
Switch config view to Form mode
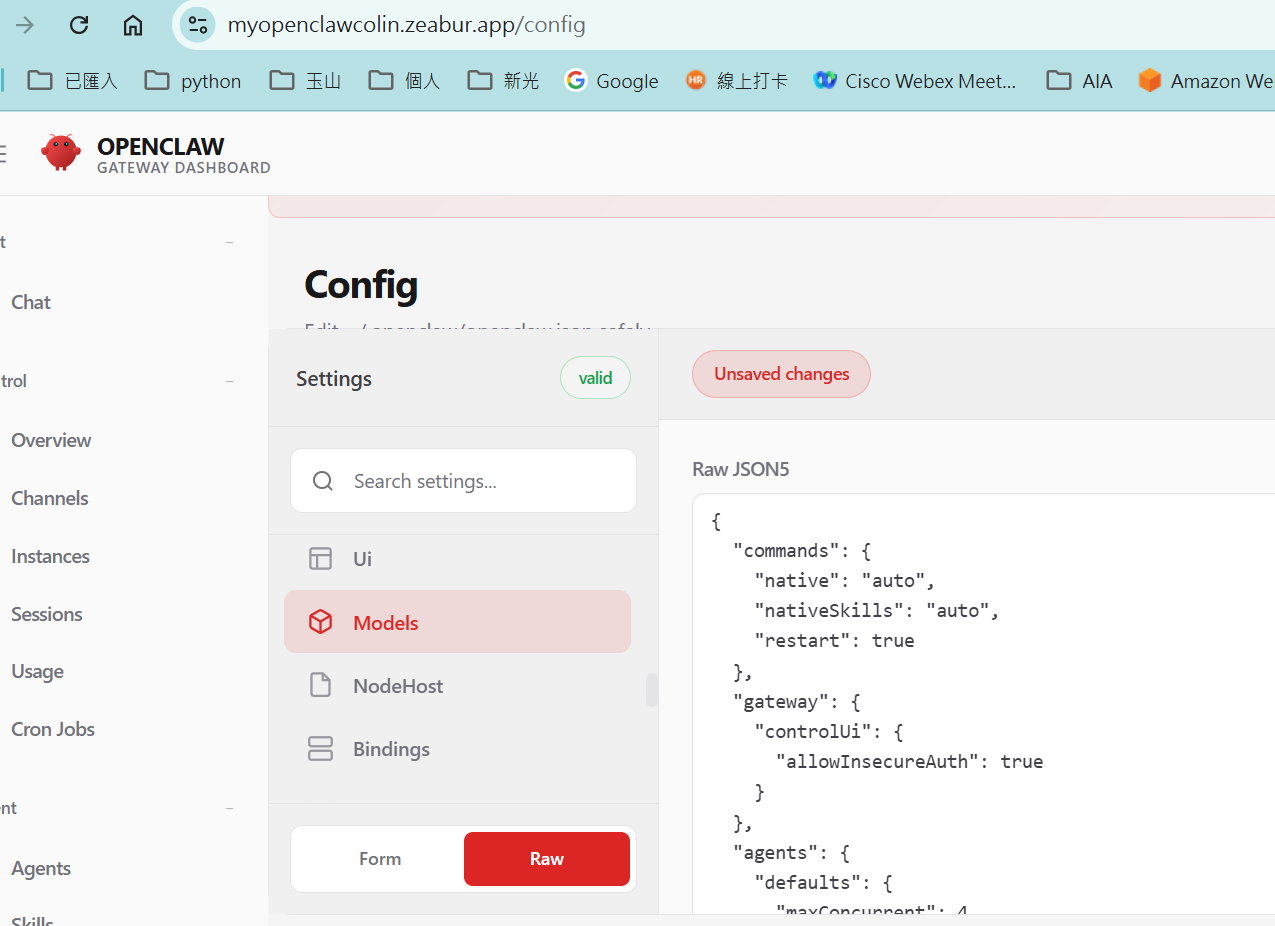click(x=379, y=859)
